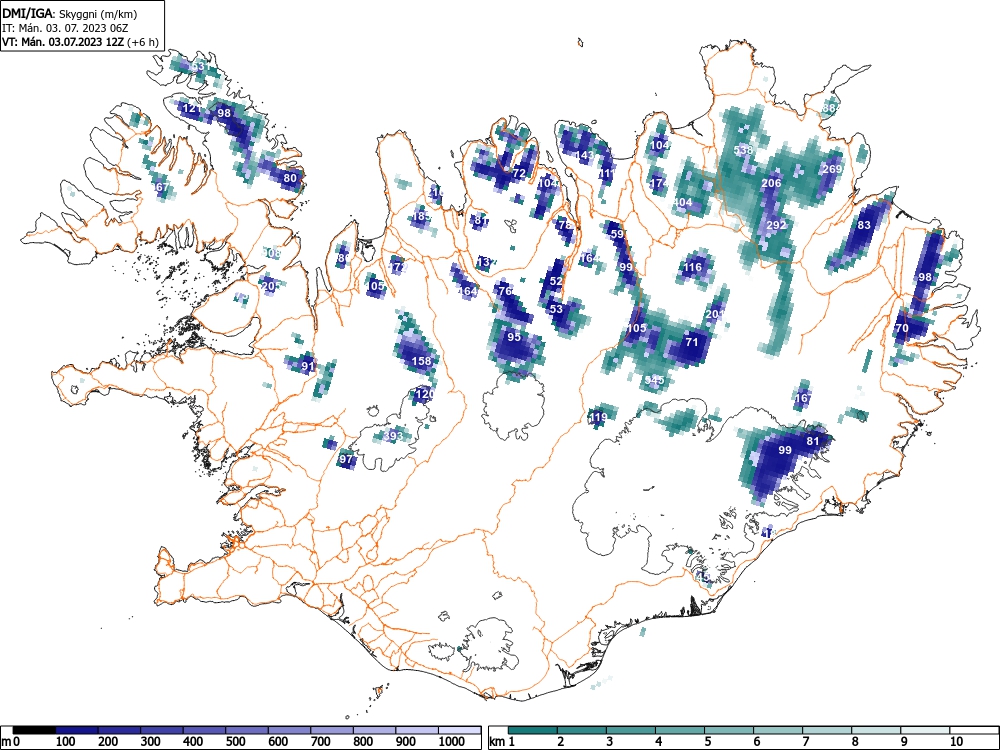Click the visibility value 119 on the map
This screenshot has width=1000, height=750.
coord(598,418)
